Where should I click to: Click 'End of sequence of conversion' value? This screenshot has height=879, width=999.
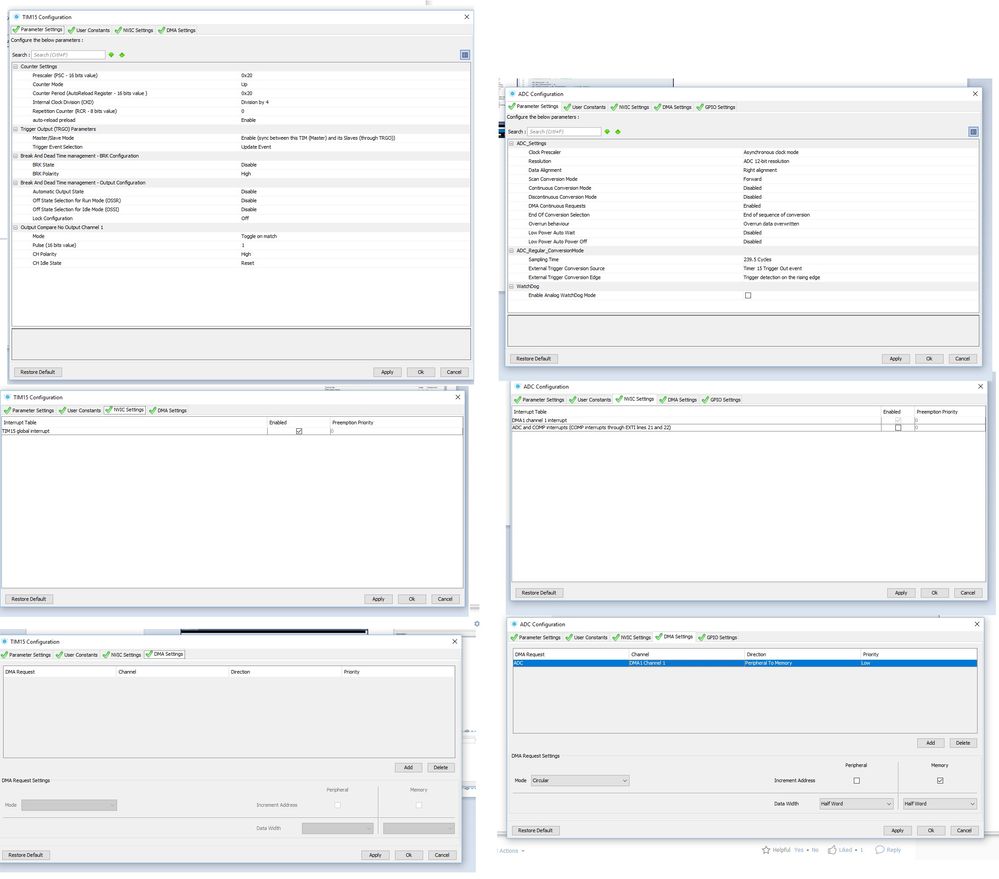[x=776, y=215]
